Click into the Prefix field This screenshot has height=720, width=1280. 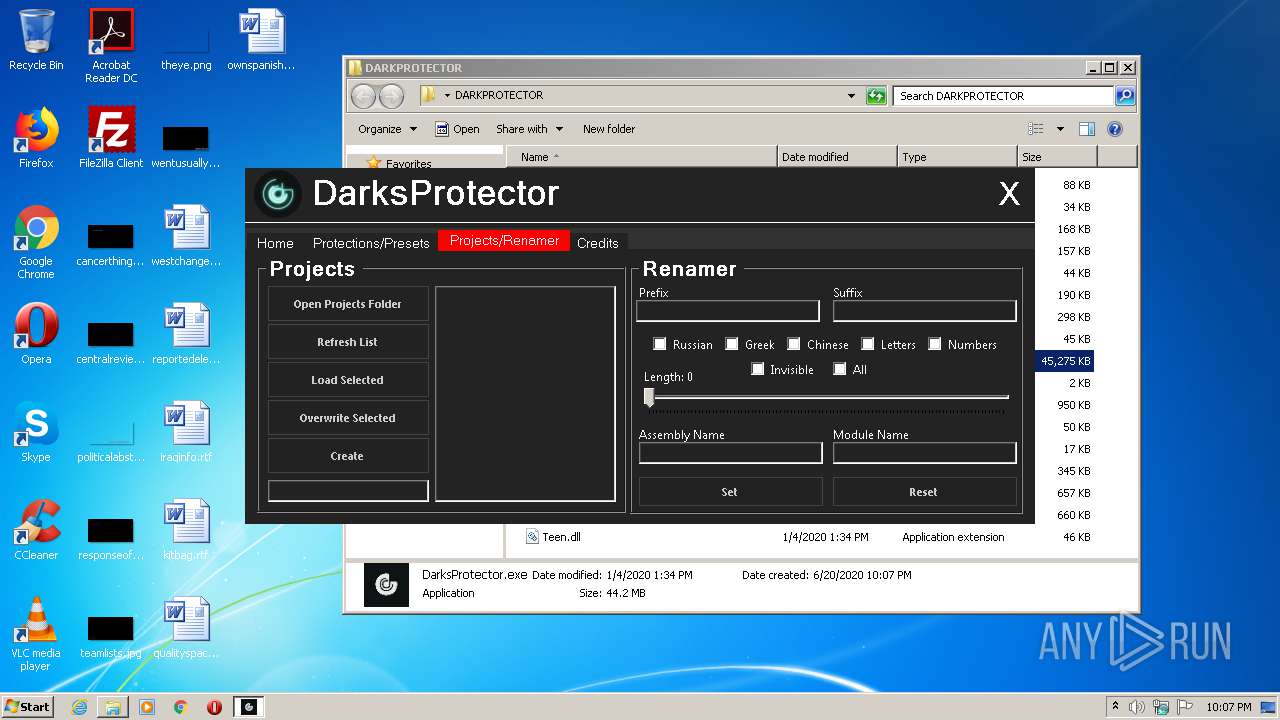point(728,311)
